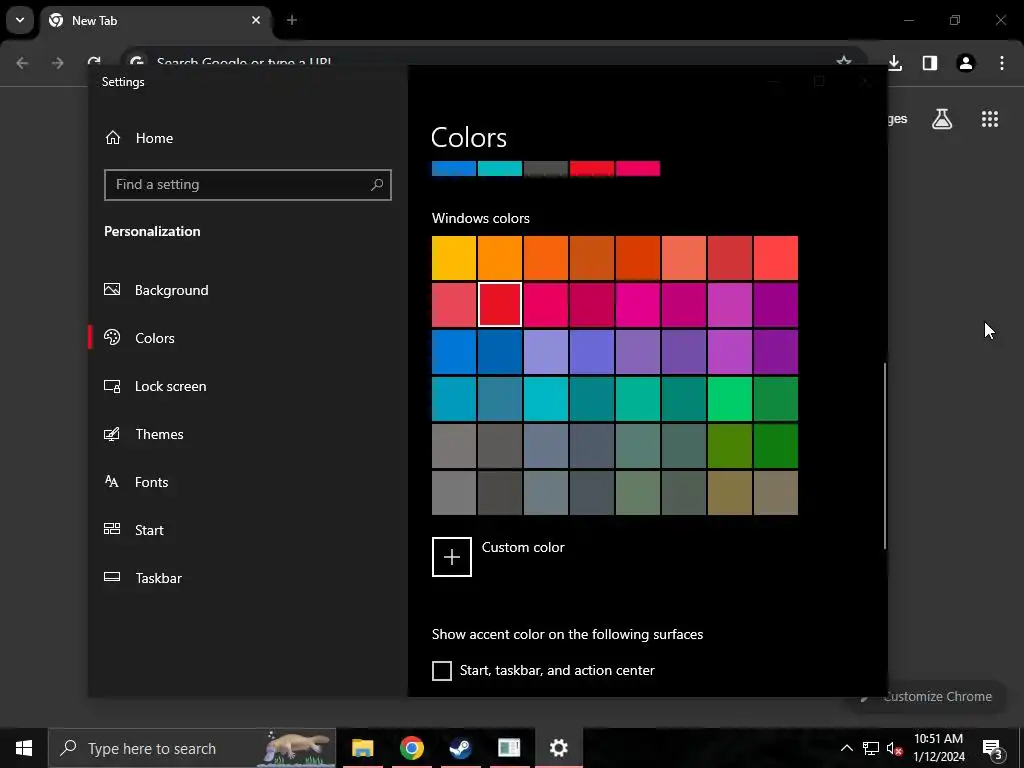Image resolution: width=1024 pixels, height=768 pixels.
Task: Open Chrome tab search dropdown
Action: (20, 20)
